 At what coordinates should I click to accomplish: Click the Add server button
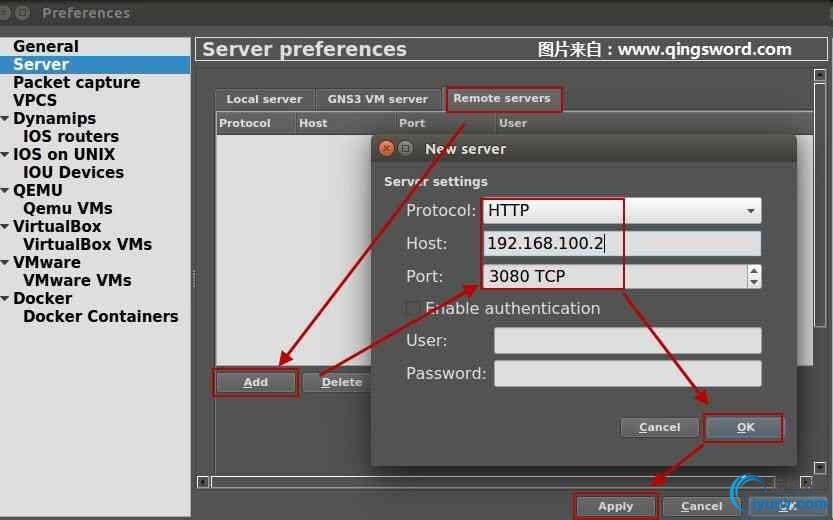[256, 382]
